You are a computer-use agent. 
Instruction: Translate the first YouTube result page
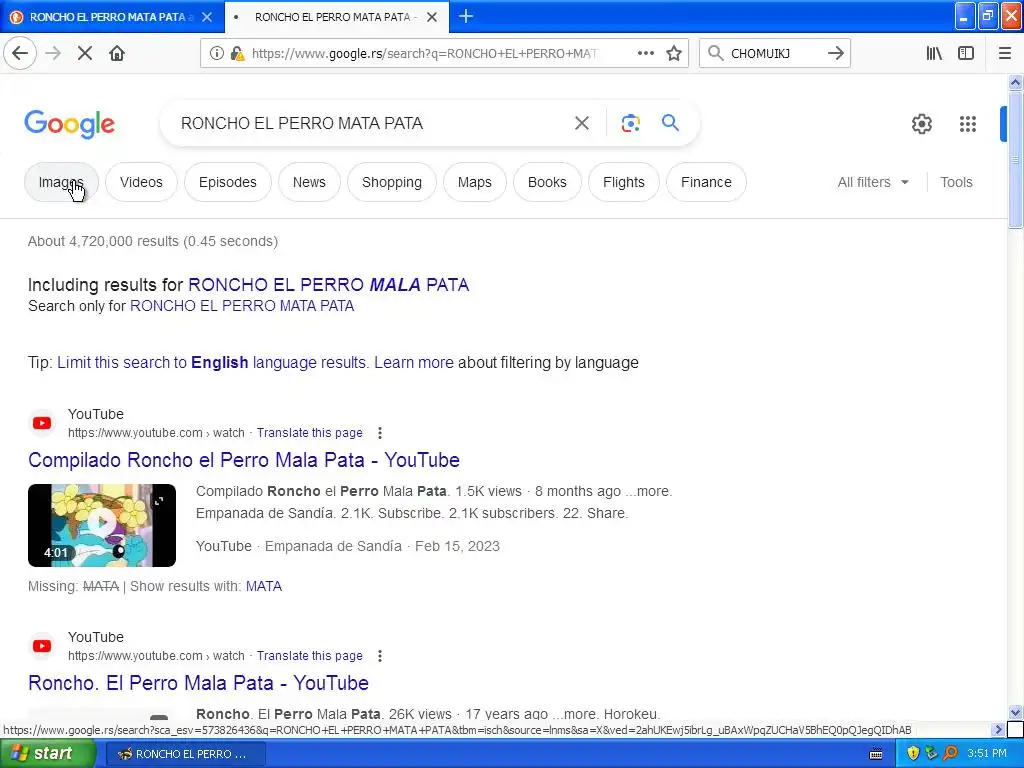tap(310, 433)
